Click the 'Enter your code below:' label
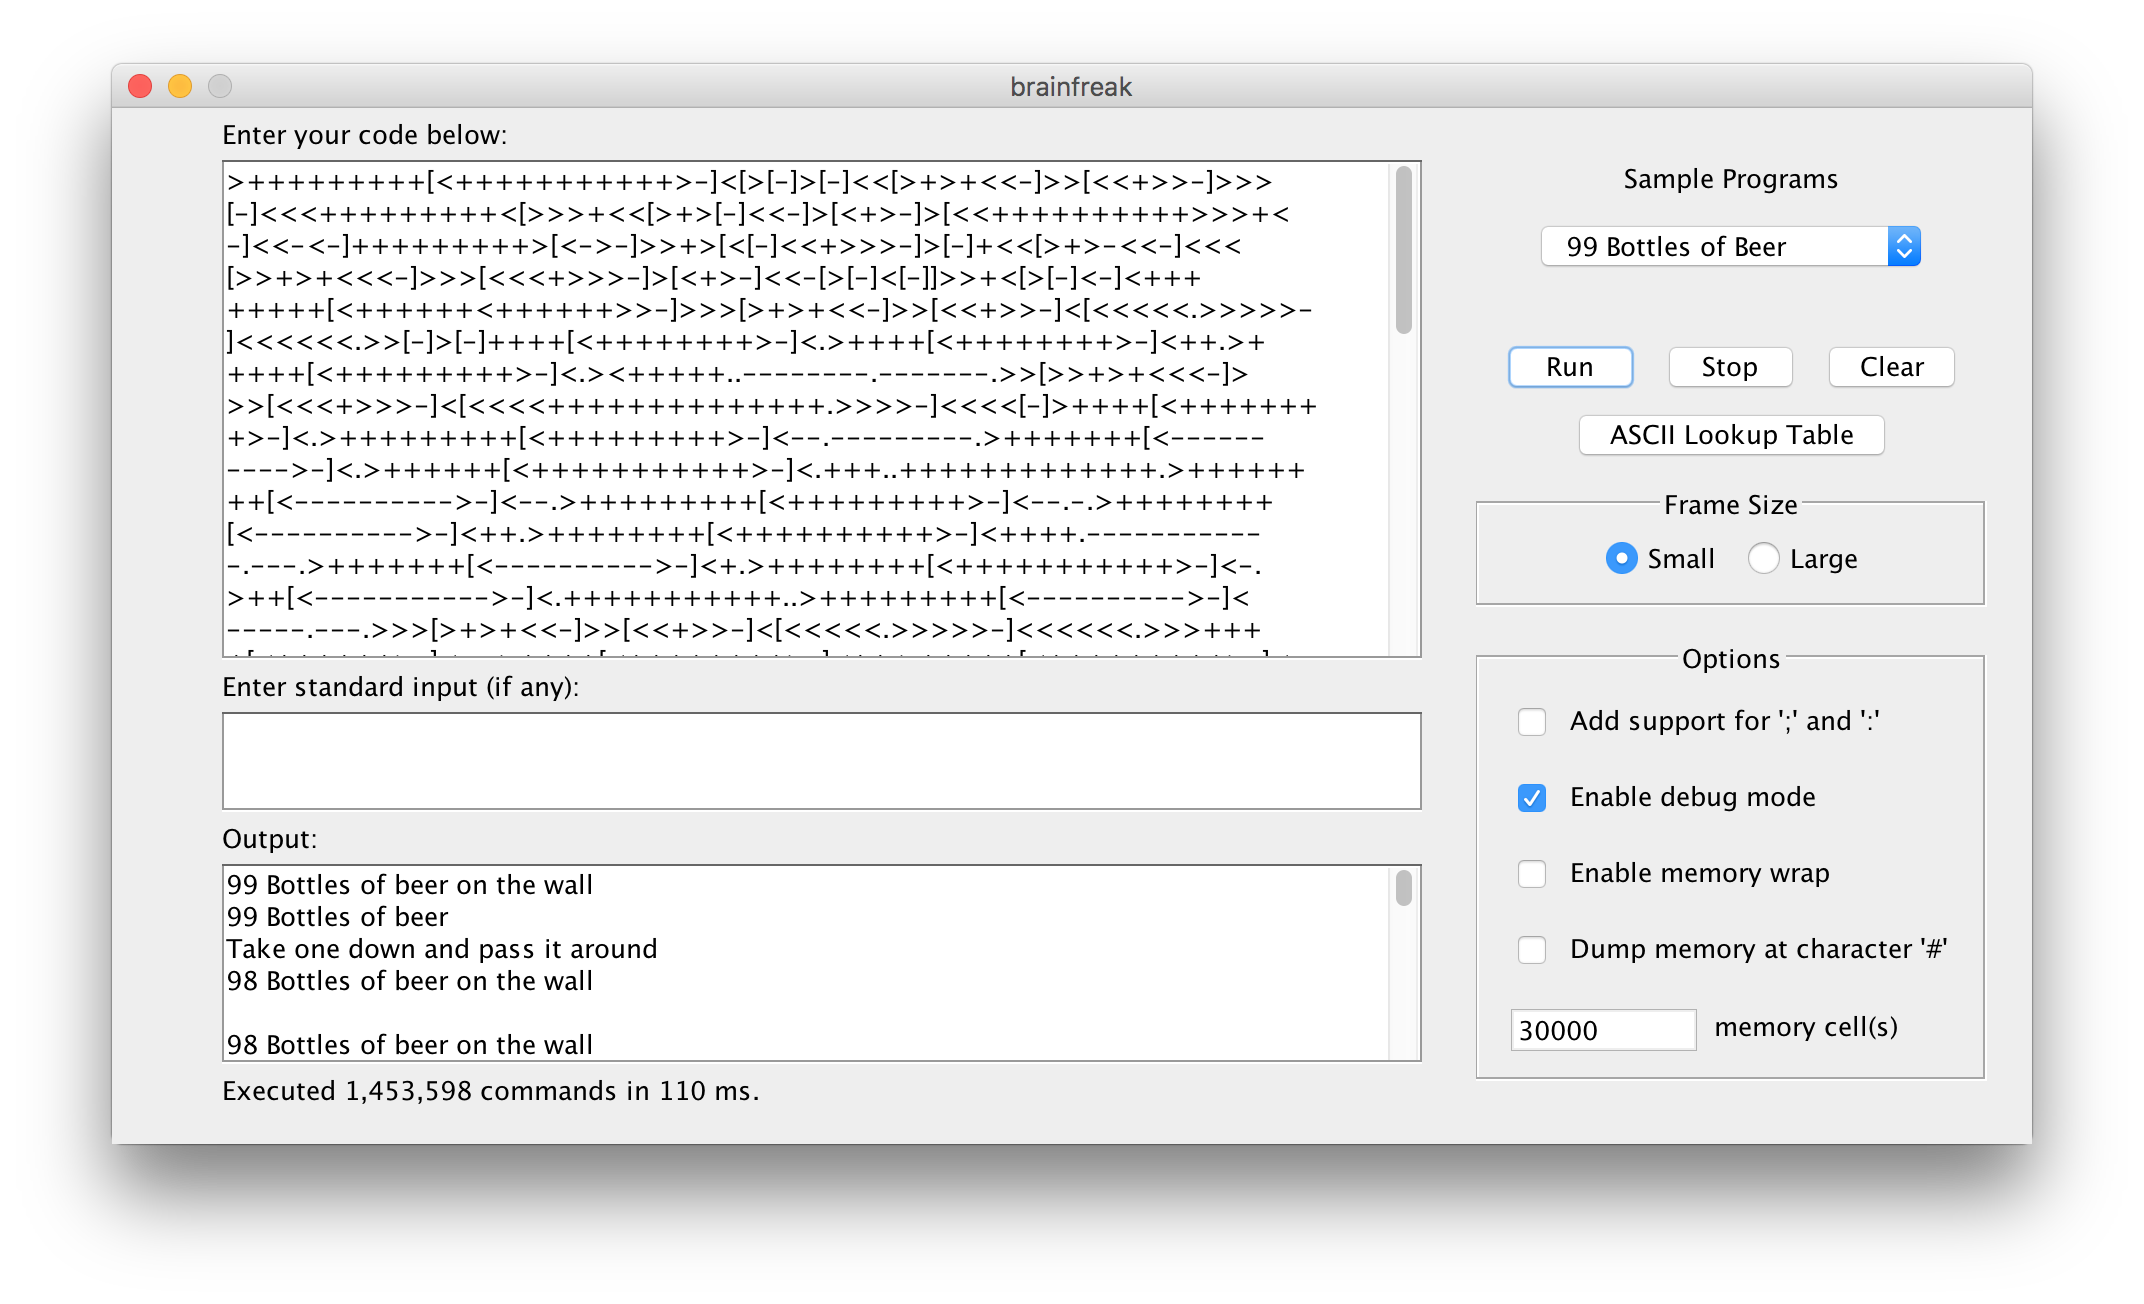This screenshot has height=1304, width=2144. [365, 135]
